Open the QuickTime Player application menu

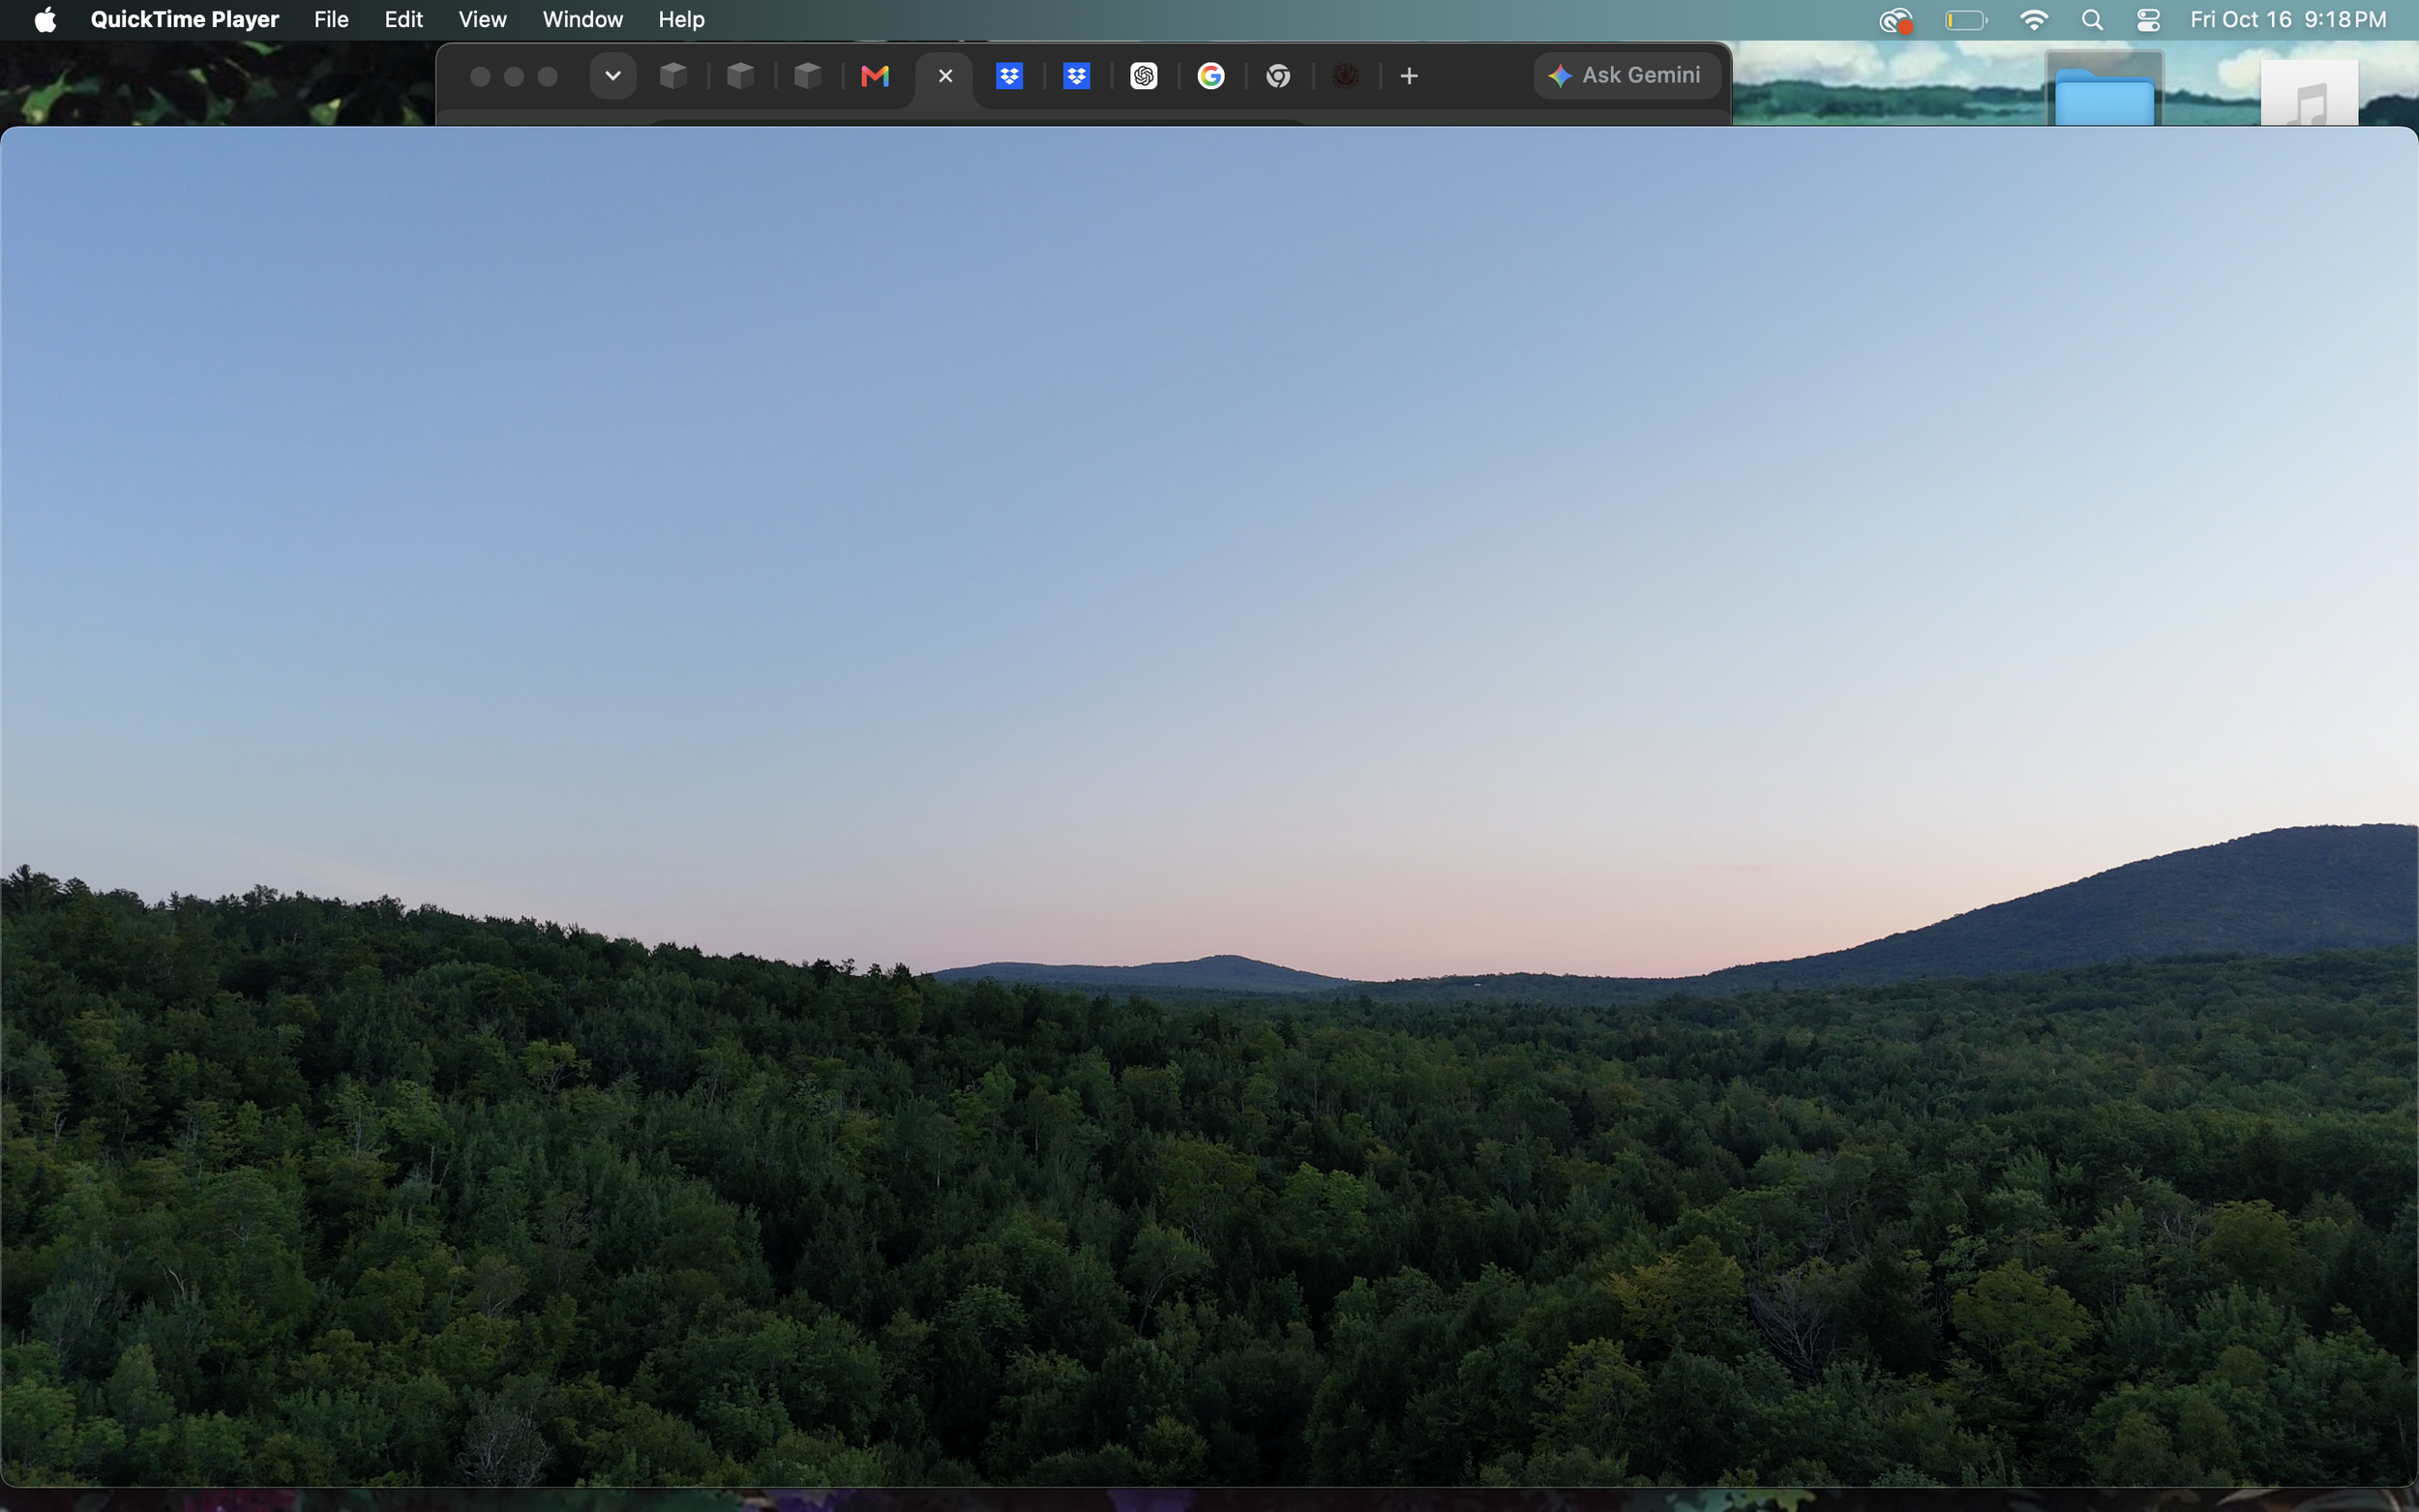click(184, 20)
